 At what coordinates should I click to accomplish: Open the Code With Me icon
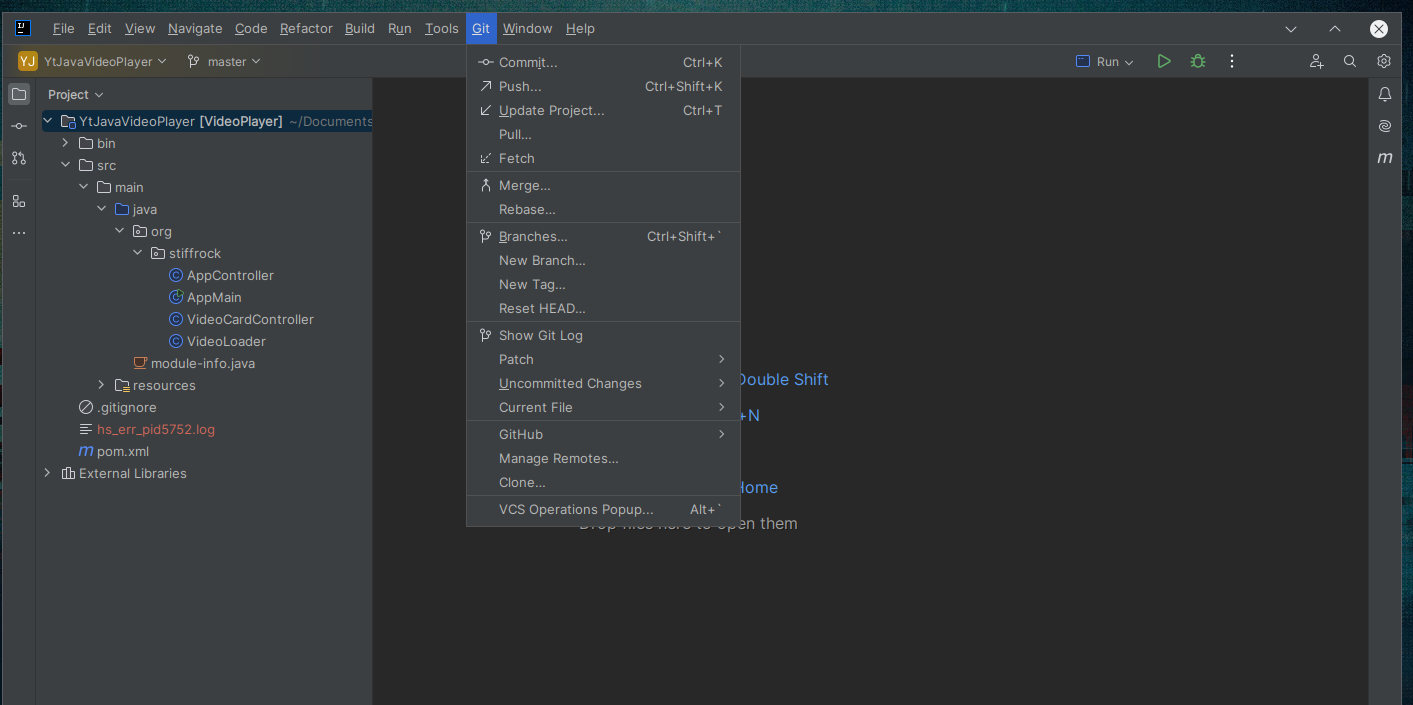point(1317,61)
